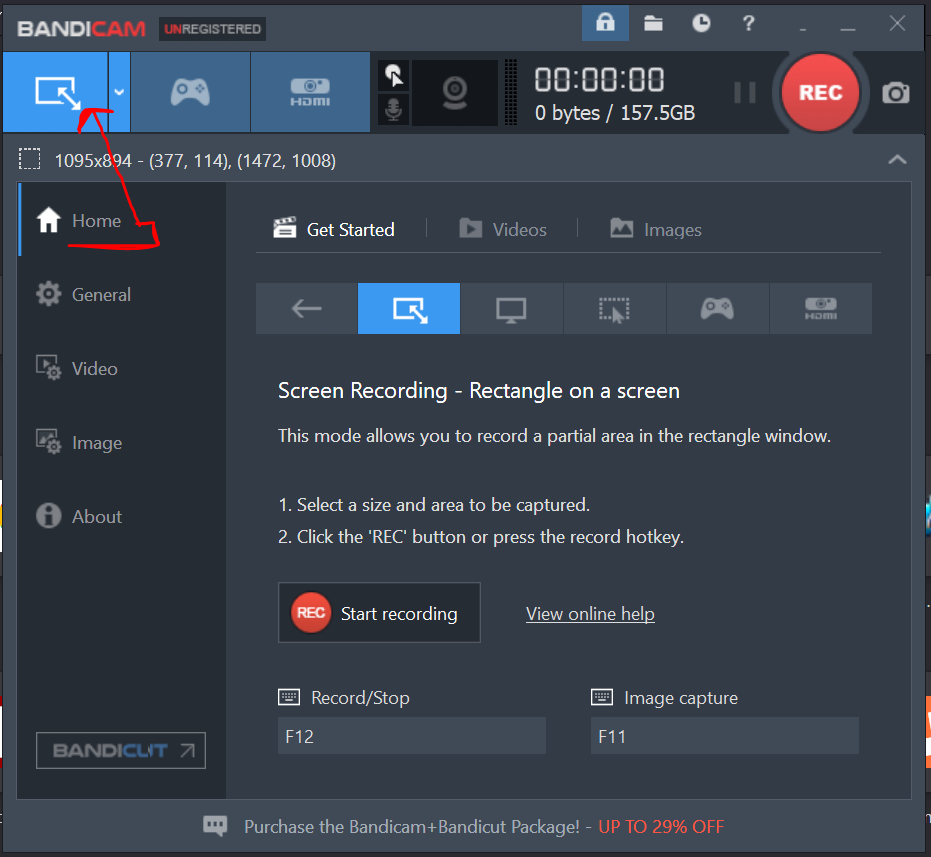The height and width of the screenshot is (857, 931).
Task: Click the Image capture hotkey field F11
Action: 724,736
